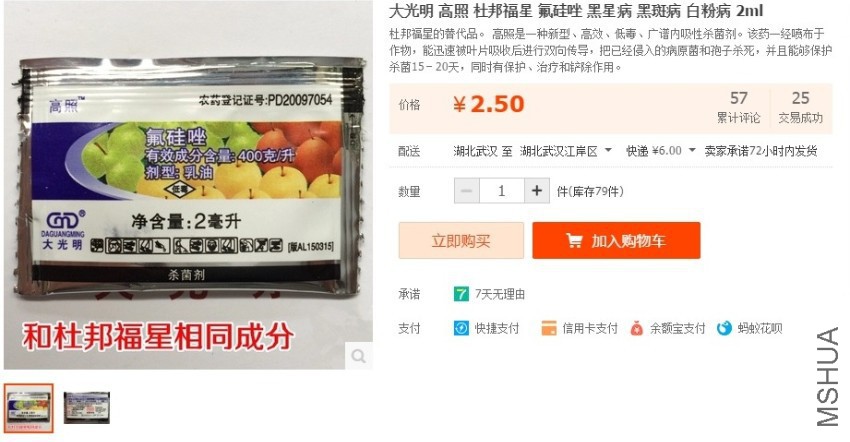Screen dimensions: 850x442
Task: Click the green 7-day return icon
Action: pyautogui.click(x=461, y=294)
